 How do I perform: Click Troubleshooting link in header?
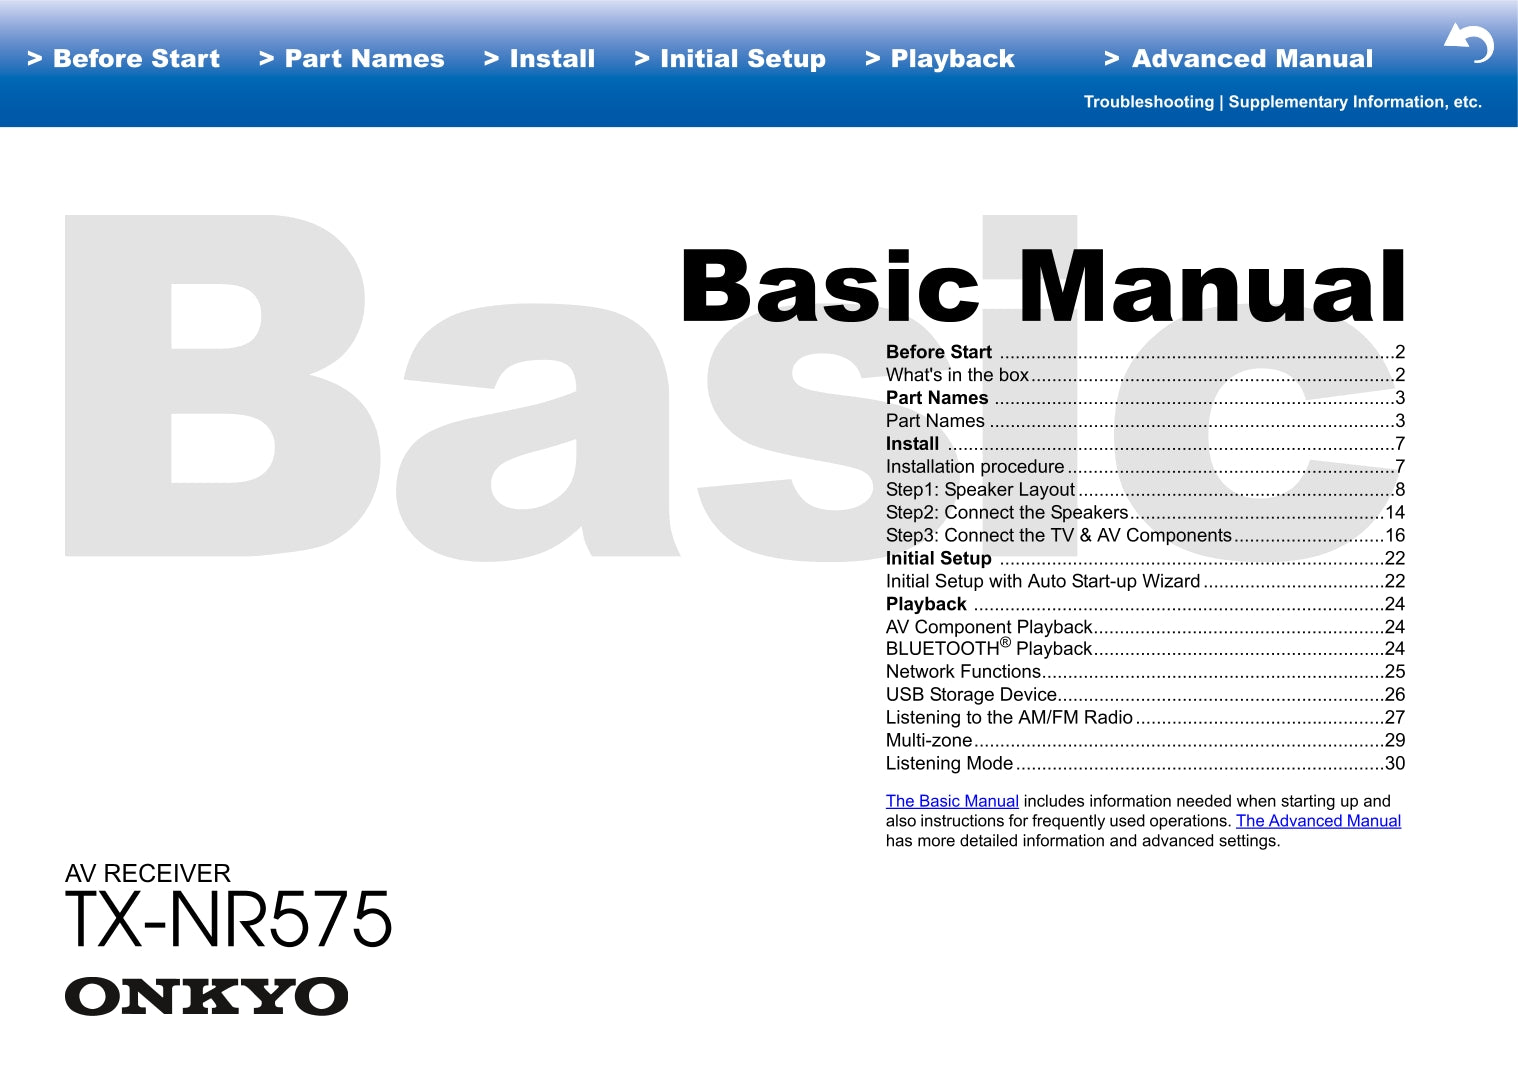(x=1148, y=102)
